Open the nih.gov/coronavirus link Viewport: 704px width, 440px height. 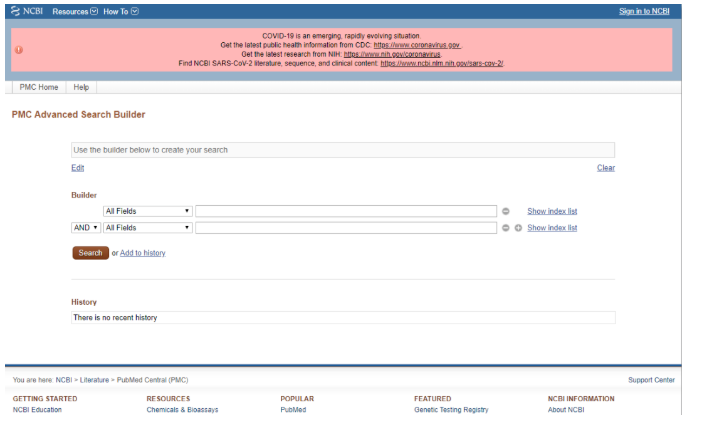coord(392,54)
